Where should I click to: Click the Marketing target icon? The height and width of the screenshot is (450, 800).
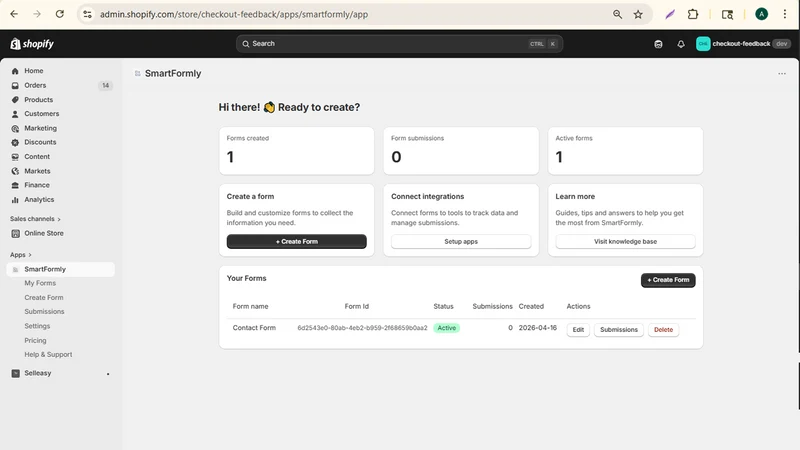(x=15, y=128)
